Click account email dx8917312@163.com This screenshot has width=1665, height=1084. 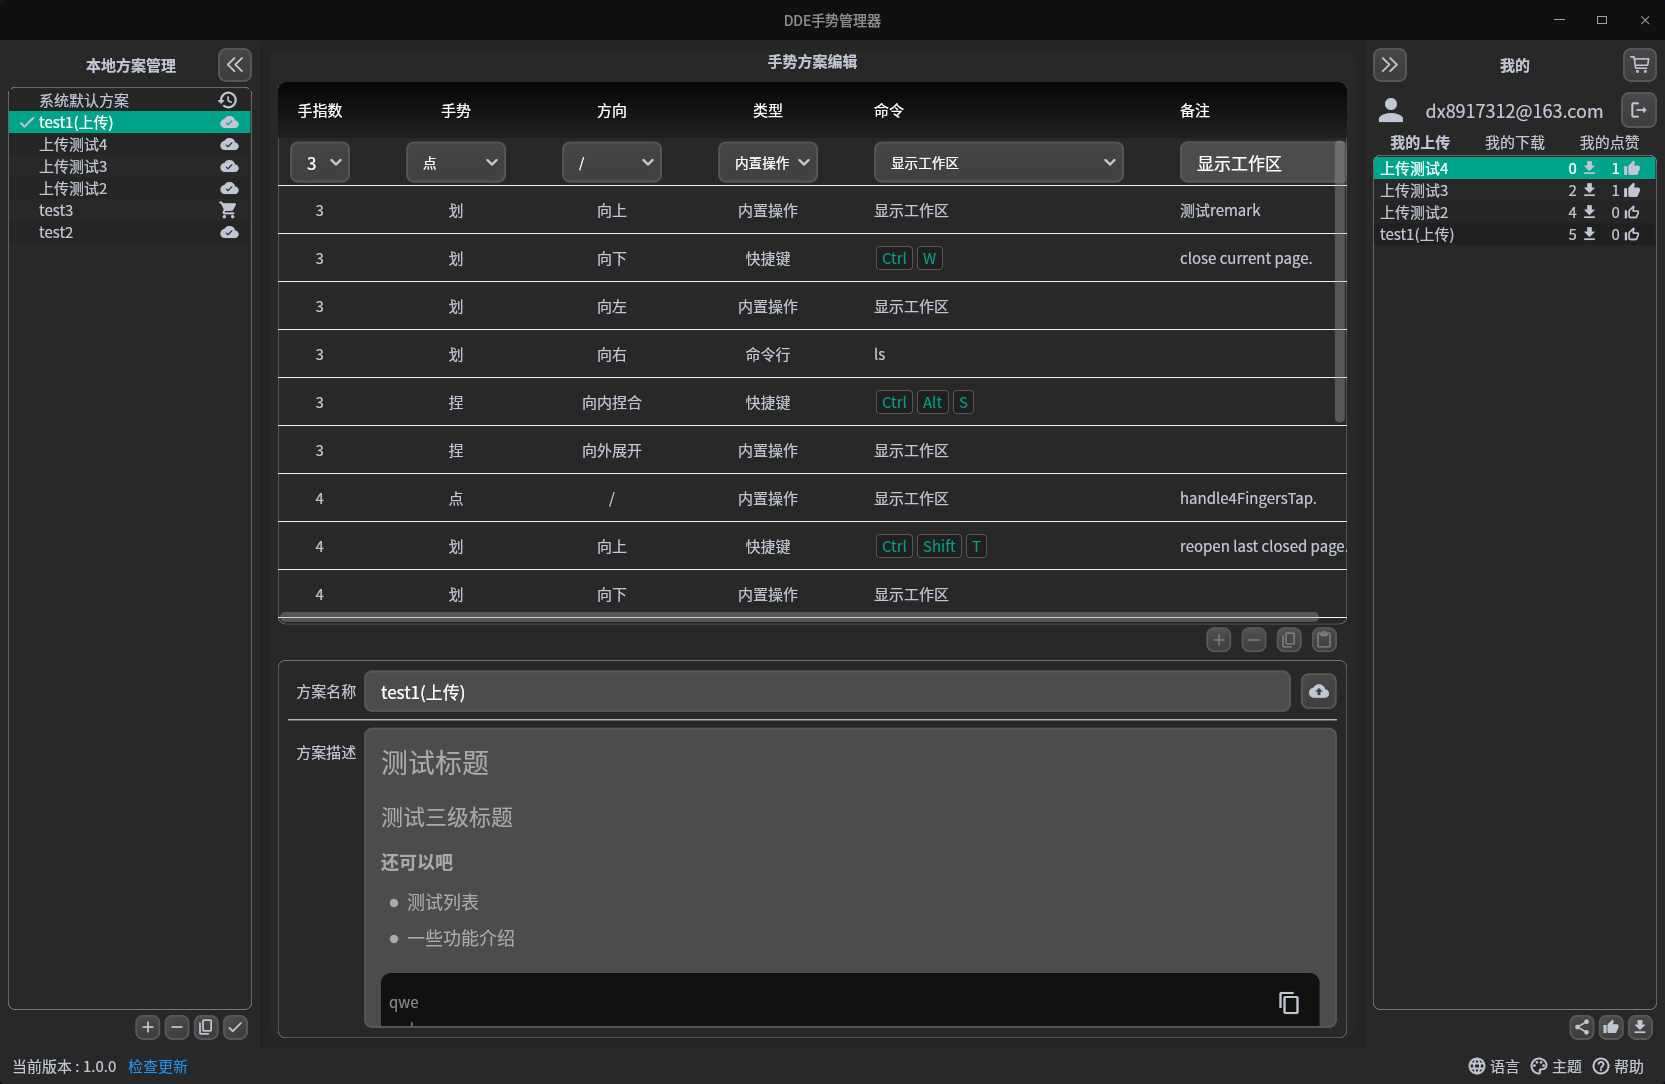click(1514, 111)
